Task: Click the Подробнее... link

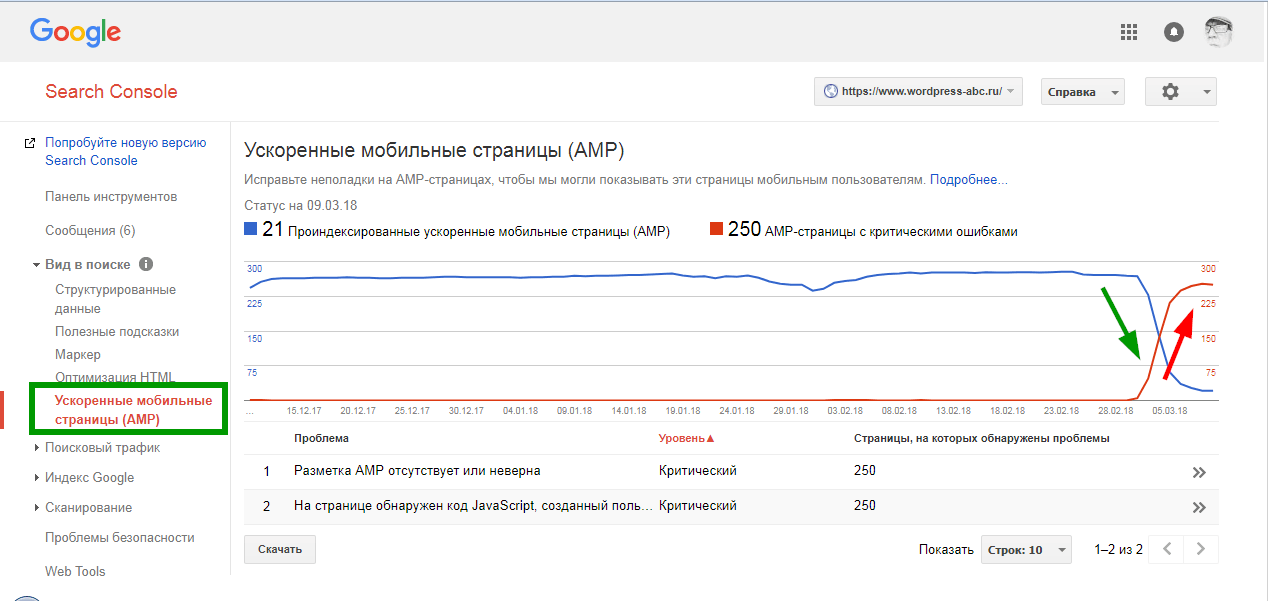Action: click(x=969, y=180)
